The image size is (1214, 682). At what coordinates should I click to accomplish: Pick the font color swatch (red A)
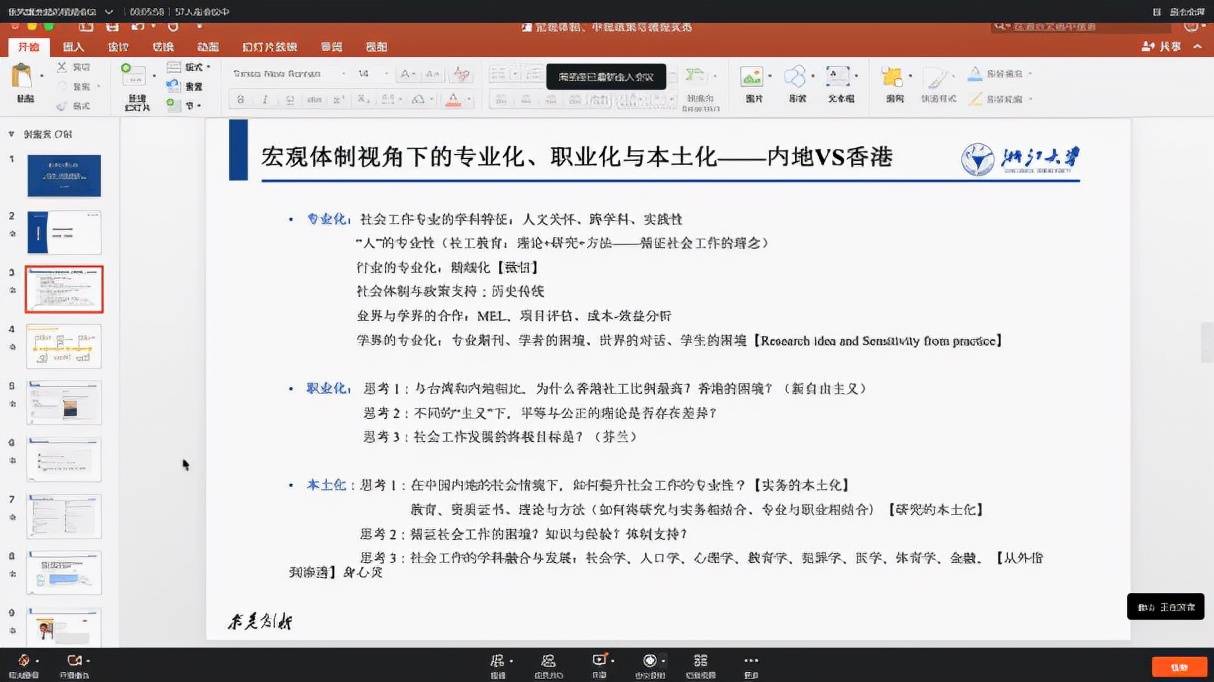click(452, 99)
